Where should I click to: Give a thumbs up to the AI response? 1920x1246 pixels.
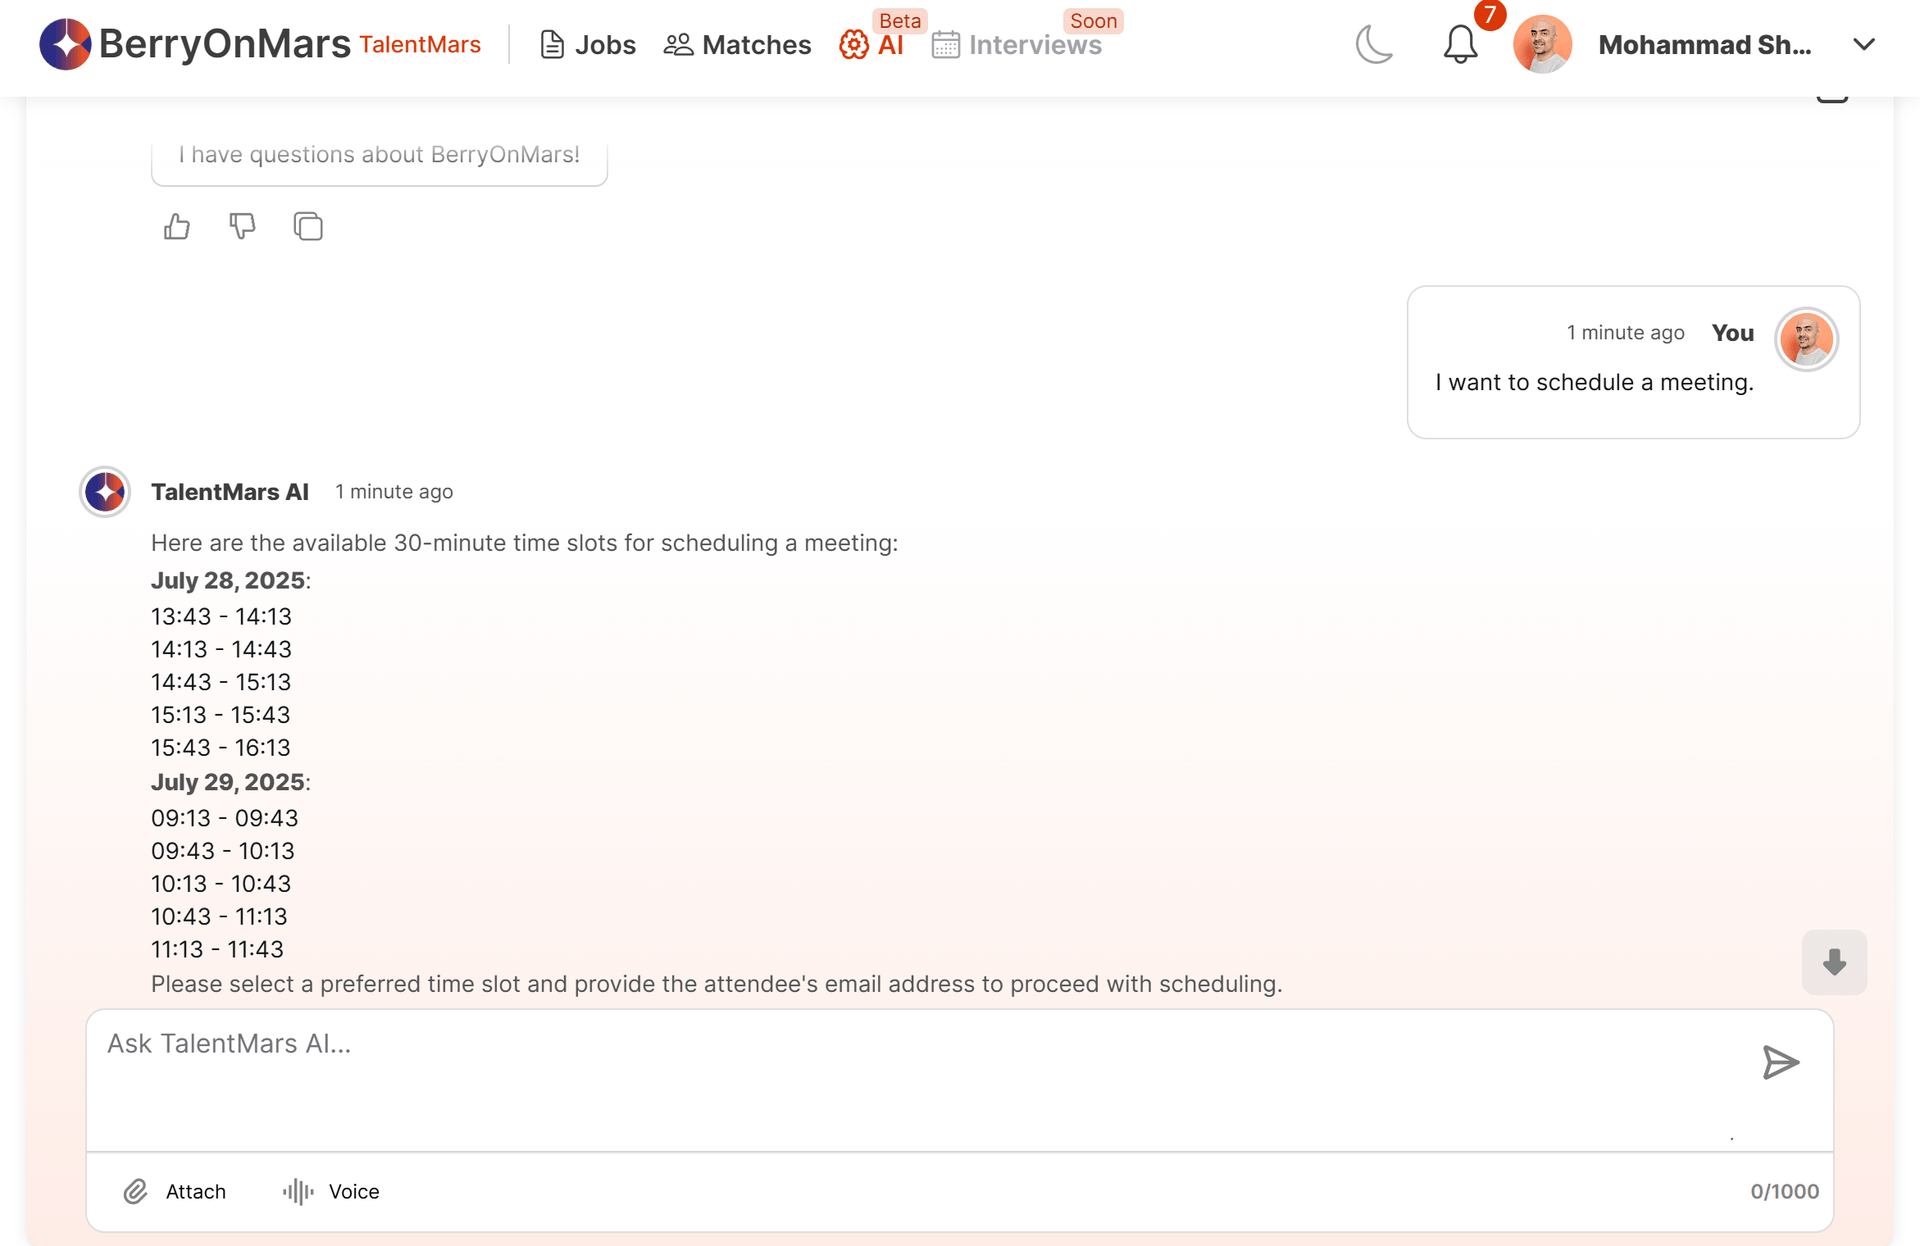[176, 227]
